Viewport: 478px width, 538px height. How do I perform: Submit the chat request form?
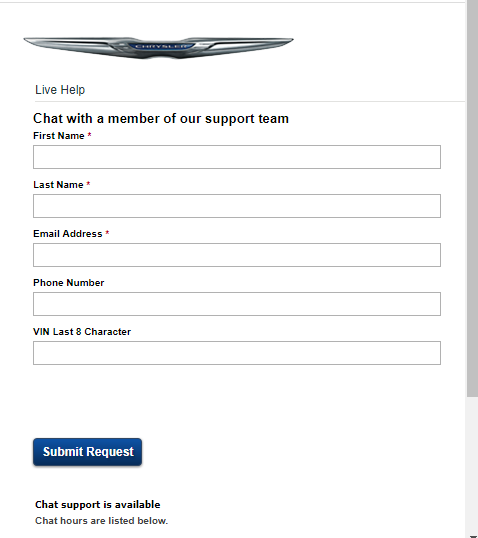click(88, 452)
